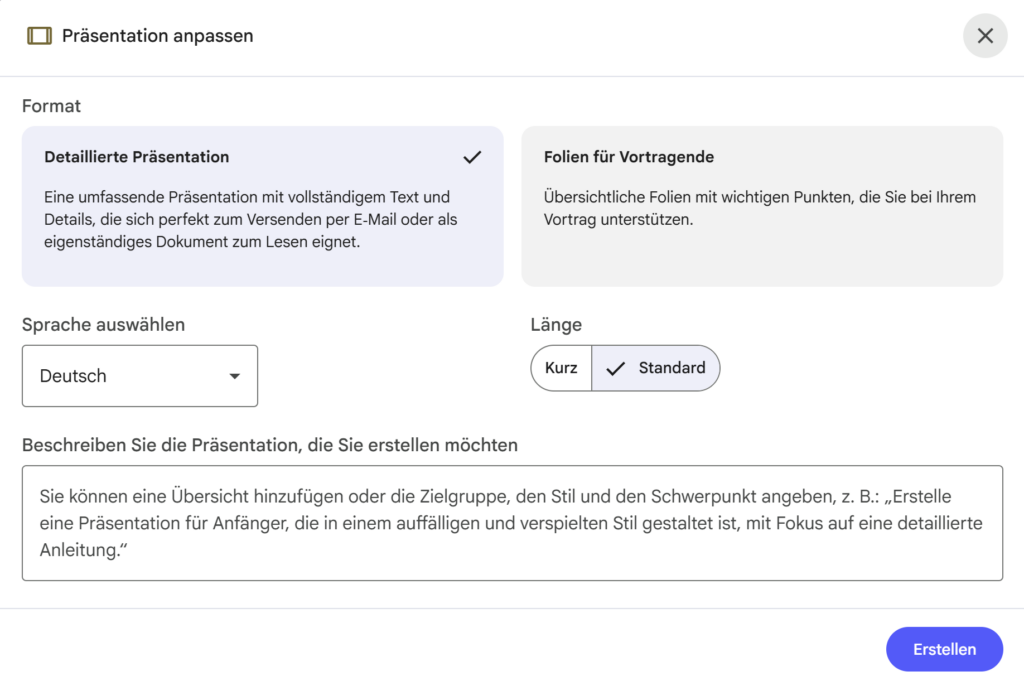
Task: Click the Folien für Vortragende description text
Action: coord(760,207)
